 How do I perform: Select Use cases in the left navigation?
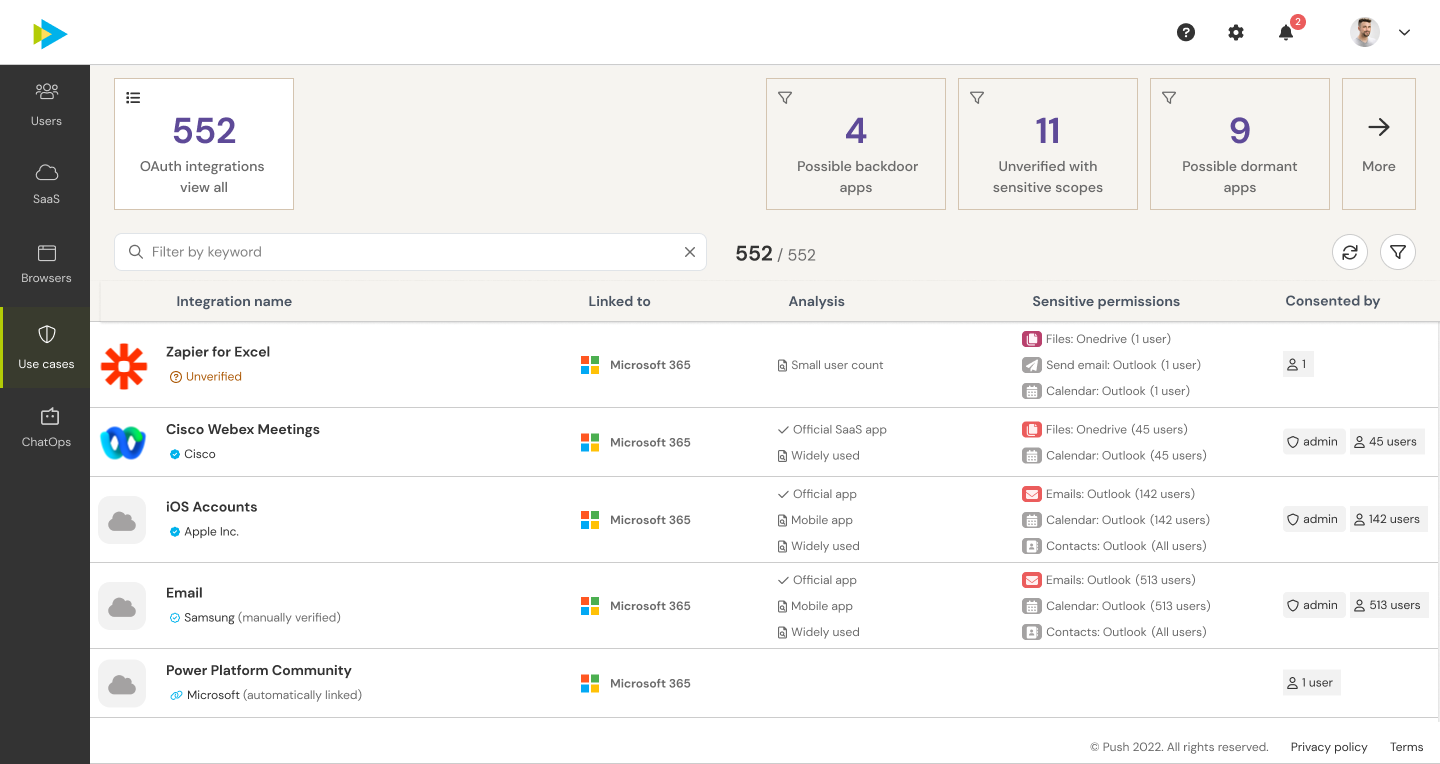click(x=46, y=347)
